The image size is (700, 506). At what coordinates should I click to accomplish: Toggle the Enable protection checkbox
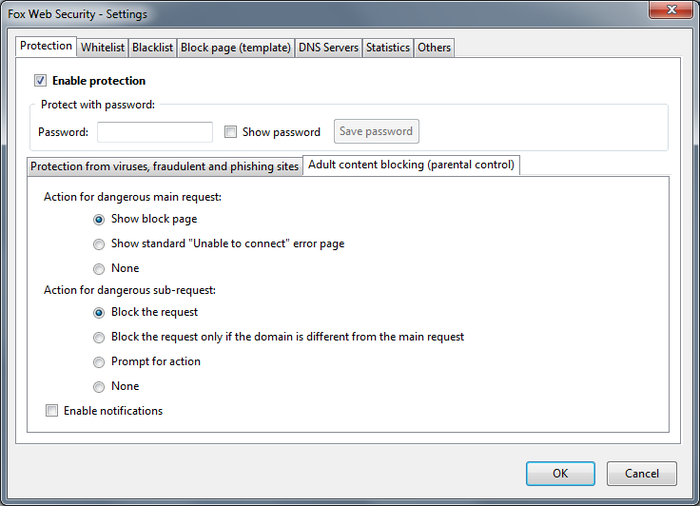40,81
